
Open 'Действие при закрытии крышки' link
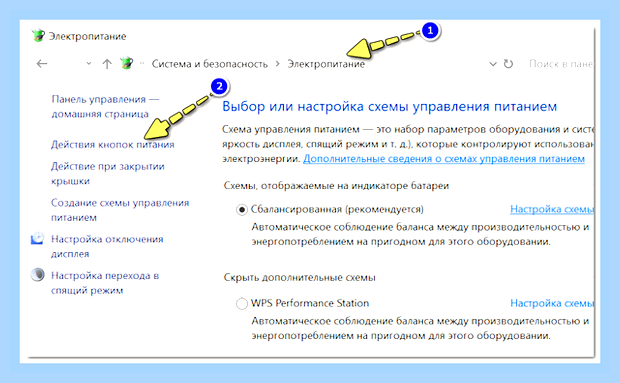(x=108, y=174)
